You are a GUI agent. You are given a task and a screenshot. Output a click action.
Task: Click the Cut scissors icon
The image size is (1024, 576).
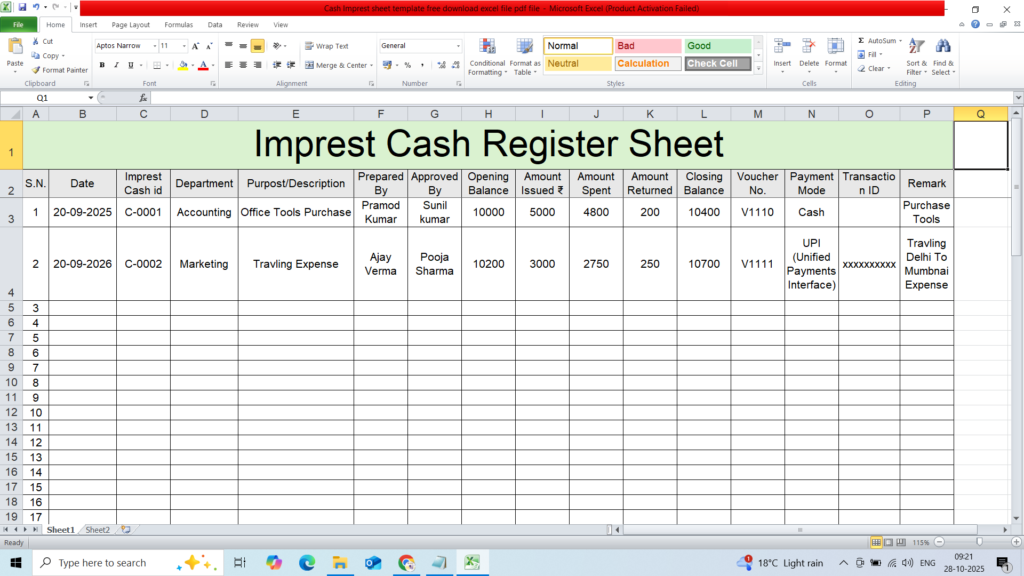(x=36, y=42)
